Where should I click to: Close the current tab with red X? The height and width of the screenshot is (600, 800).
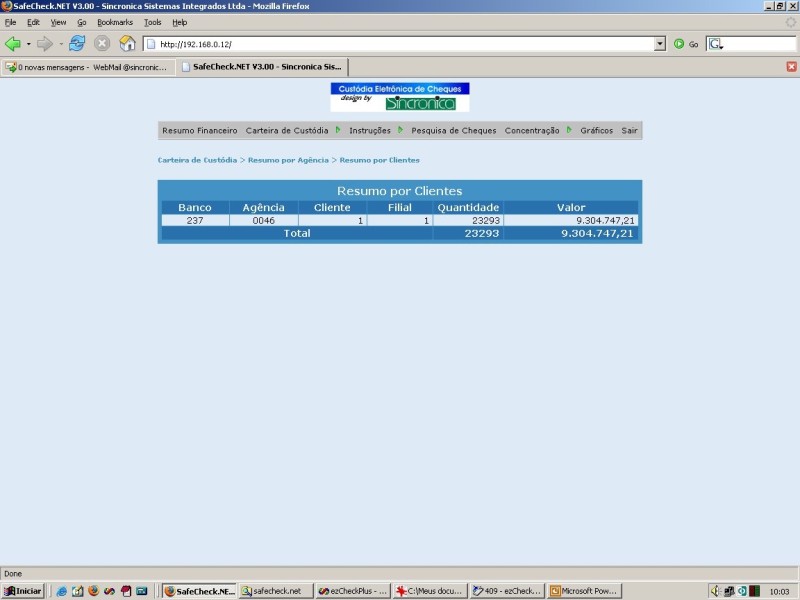pyautogui.click(x=791, y=67)
